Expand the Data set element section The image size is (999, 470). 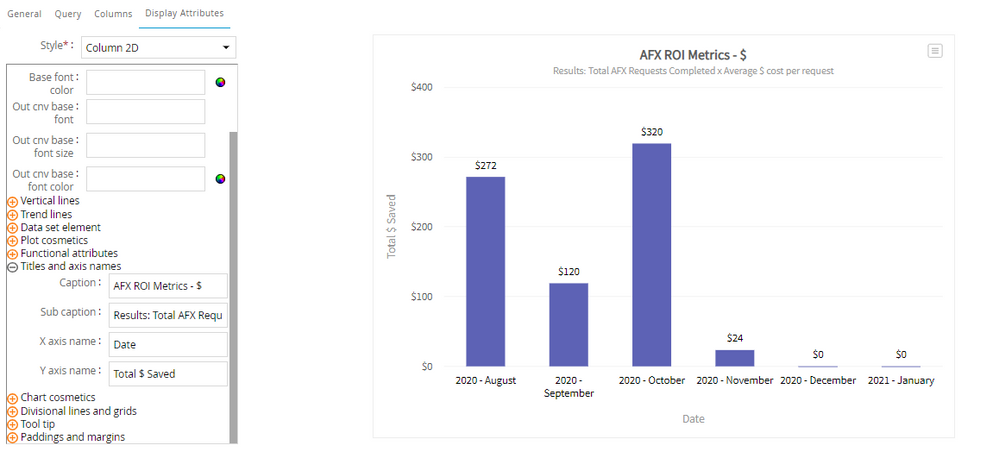(13, 227)
